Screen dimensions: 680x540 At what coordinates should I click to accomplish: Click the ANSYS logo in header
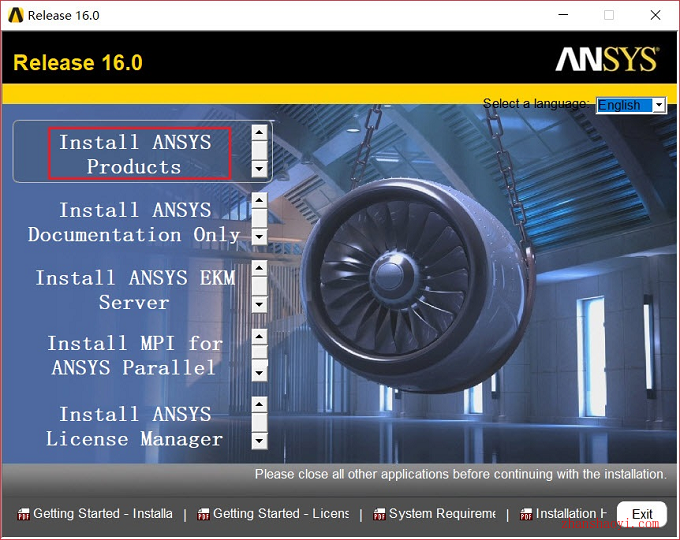pyautogui.click(x=607, y=59)
